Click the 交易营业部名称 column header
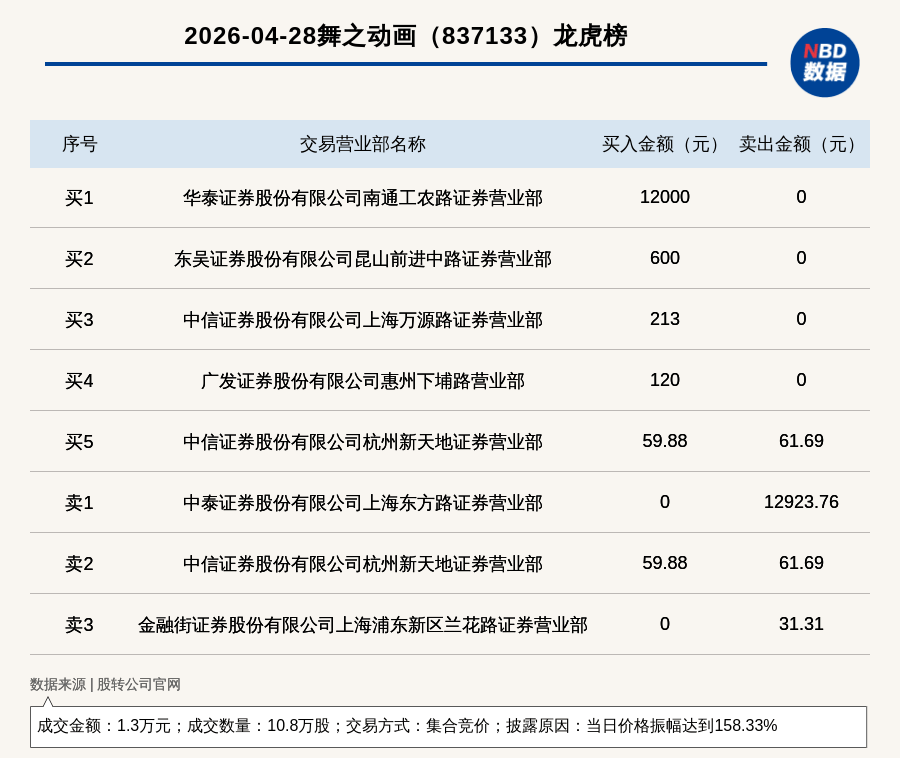Viewport: 900px width, 758px height. click(x=363, y=144)
